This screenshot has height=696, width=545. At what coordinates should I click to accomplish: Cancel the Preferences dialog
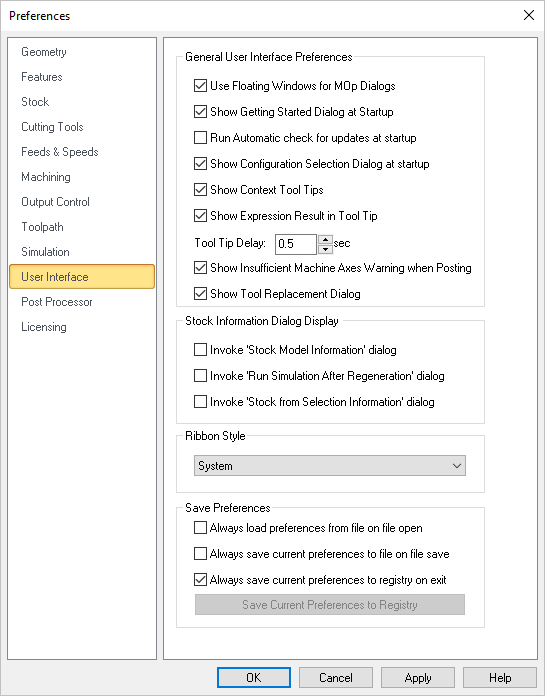(x=336, y=678)
